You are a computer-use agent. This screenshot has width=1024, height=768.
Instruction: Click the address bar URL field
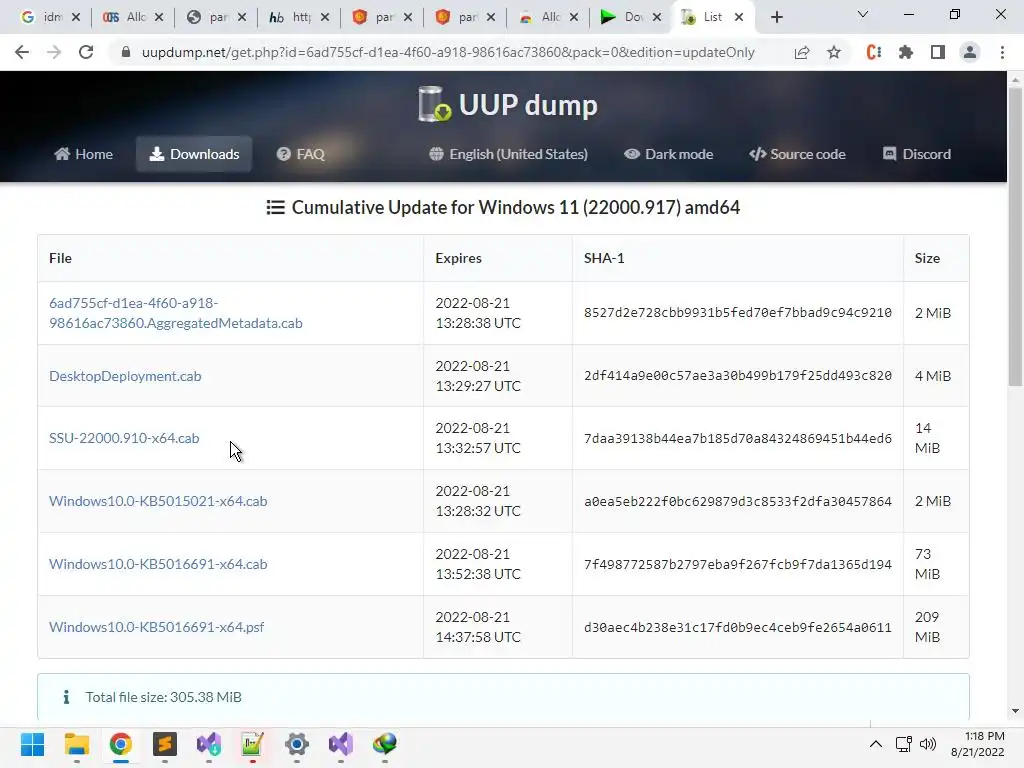[448, 52]
